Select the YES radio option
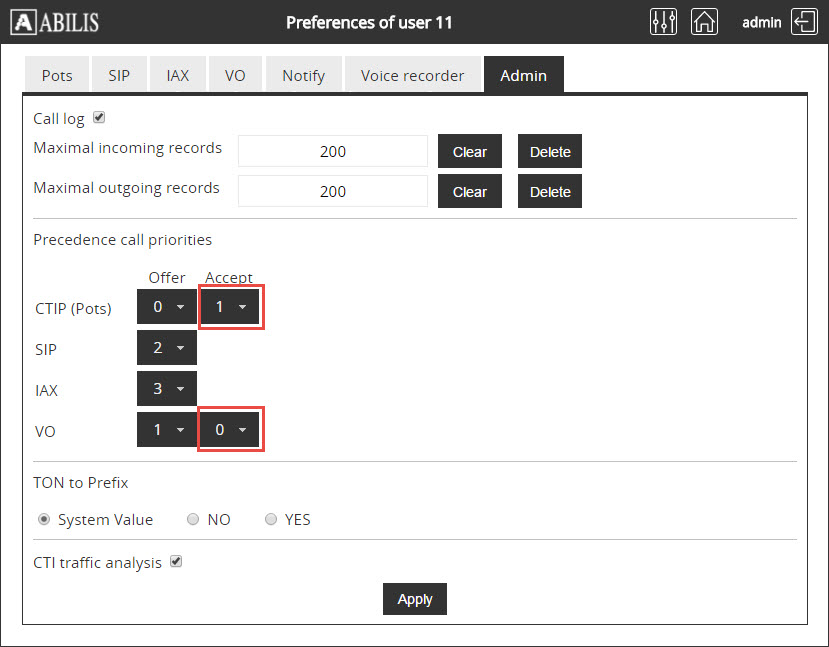 coord(270,519)
